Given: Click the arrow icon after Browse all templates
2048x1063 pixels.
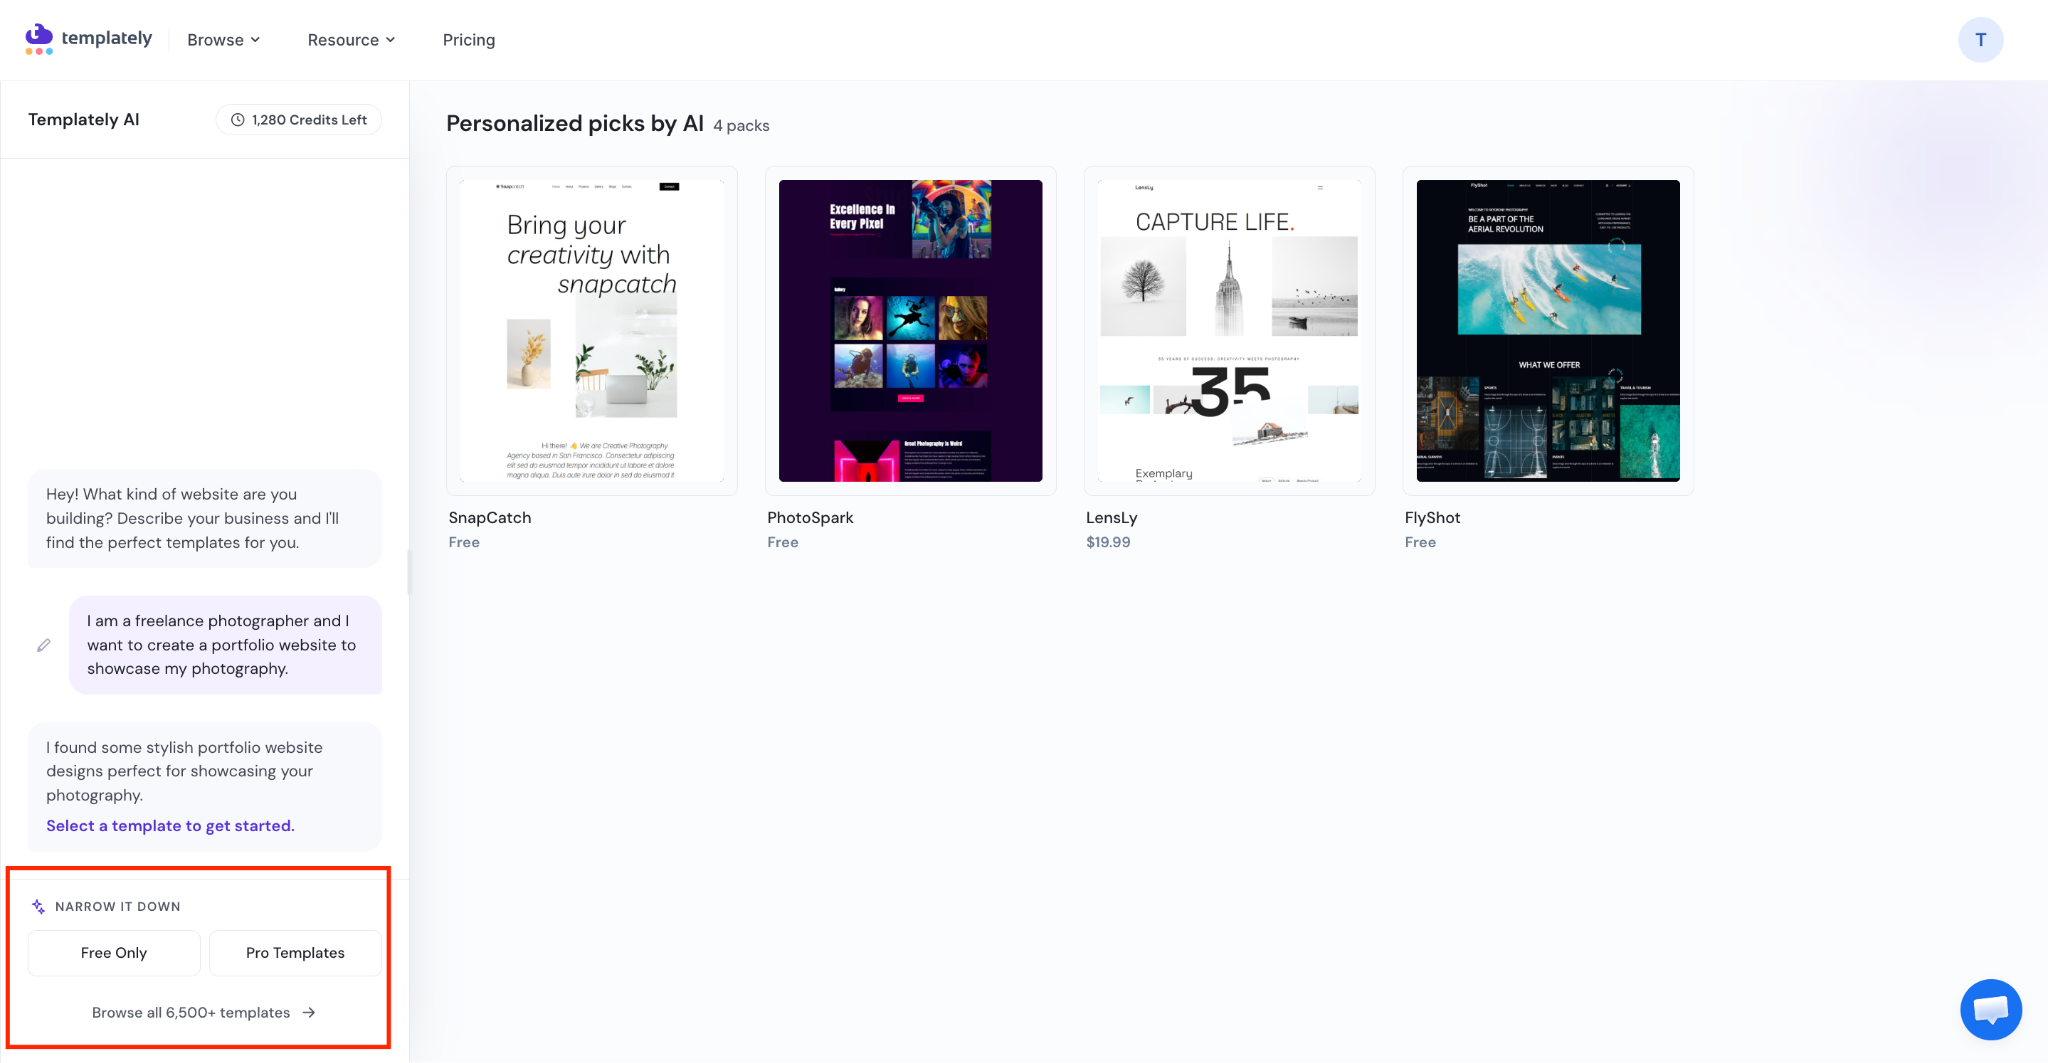Looking at the screenshot, I should 309,1012.
